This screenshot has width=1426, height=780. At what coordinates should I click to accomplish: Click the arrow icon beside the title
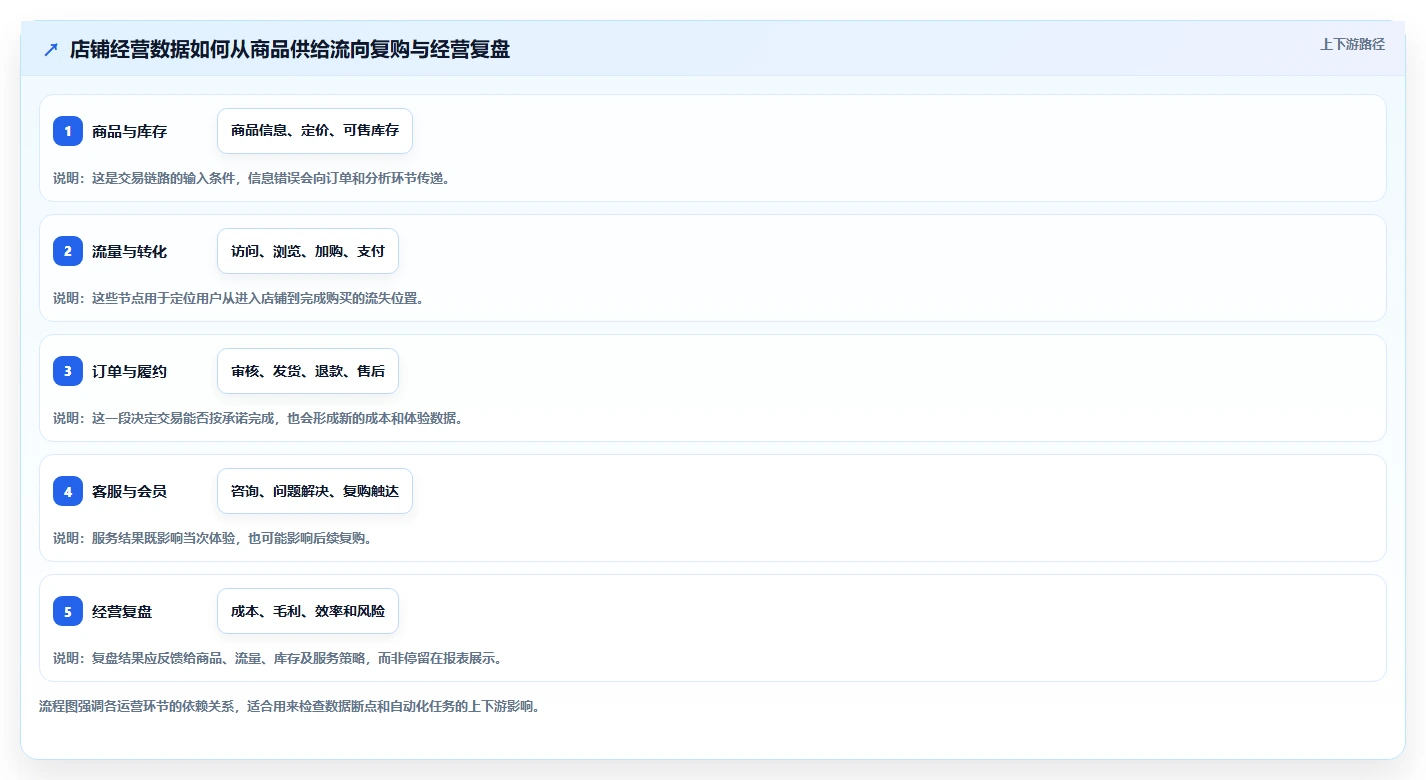click(x=51, y=49)
